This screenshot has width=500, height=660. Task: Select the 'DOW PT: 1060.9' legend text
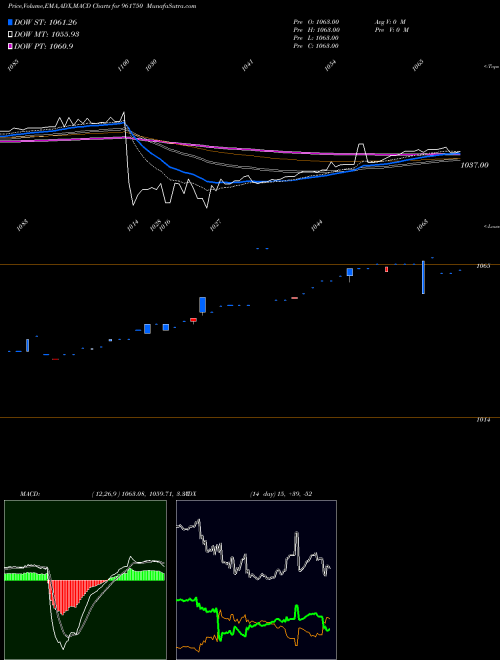coord(44,46)
